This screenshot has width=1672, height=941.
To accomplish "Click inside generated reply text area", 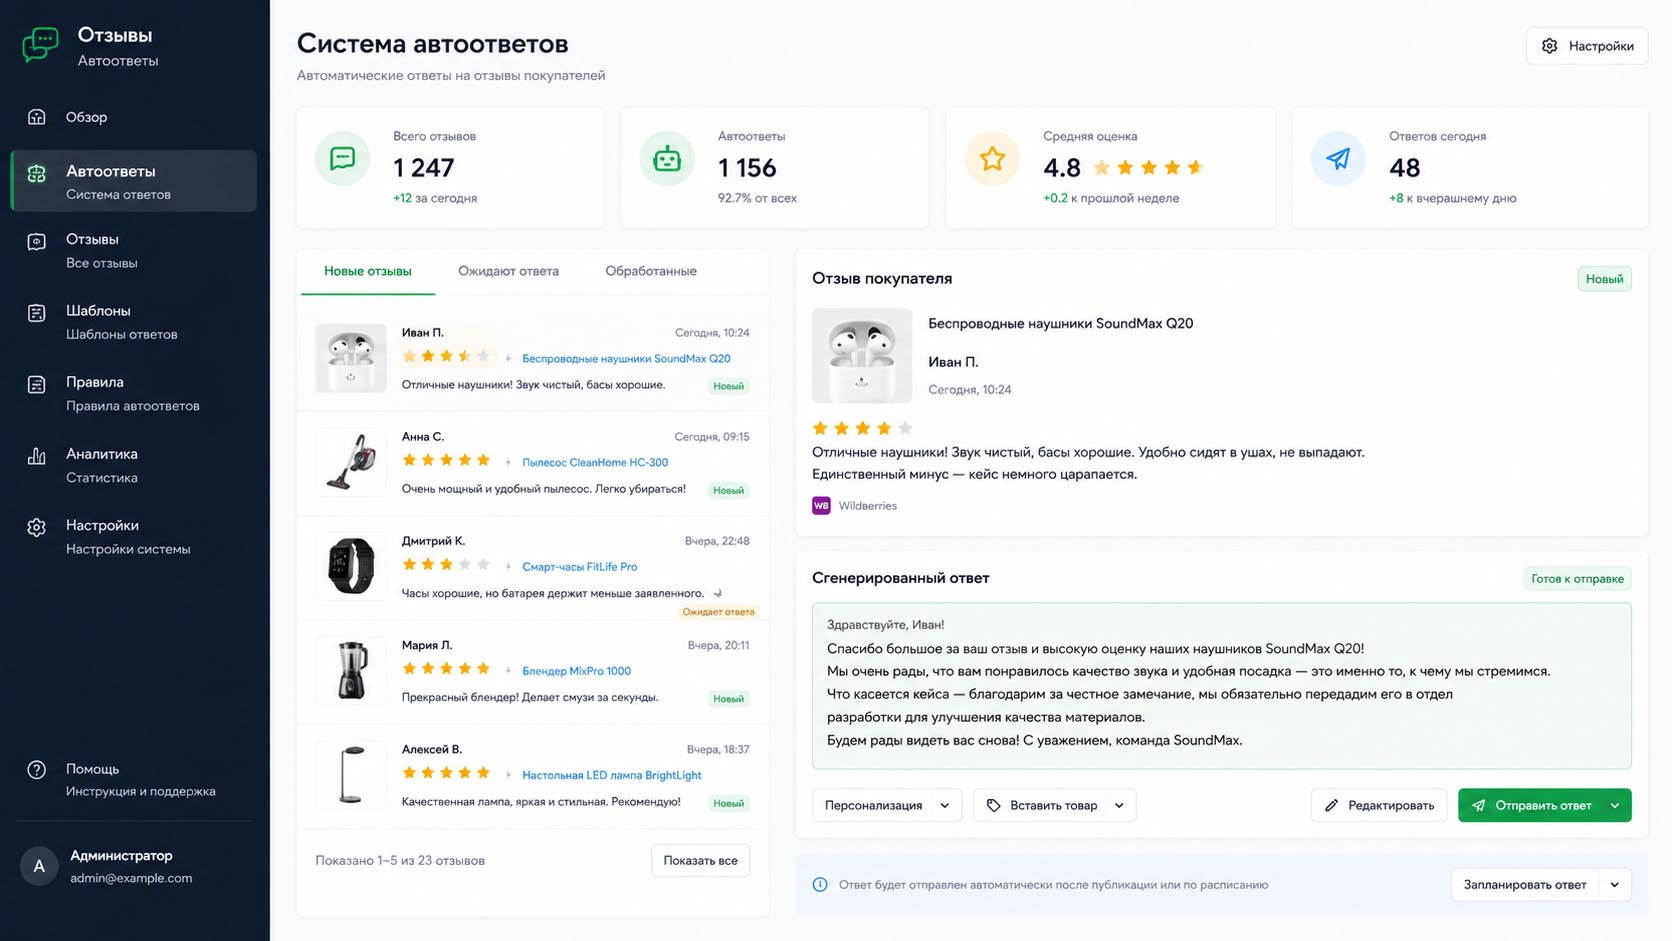I will [x=1221, y=686].
